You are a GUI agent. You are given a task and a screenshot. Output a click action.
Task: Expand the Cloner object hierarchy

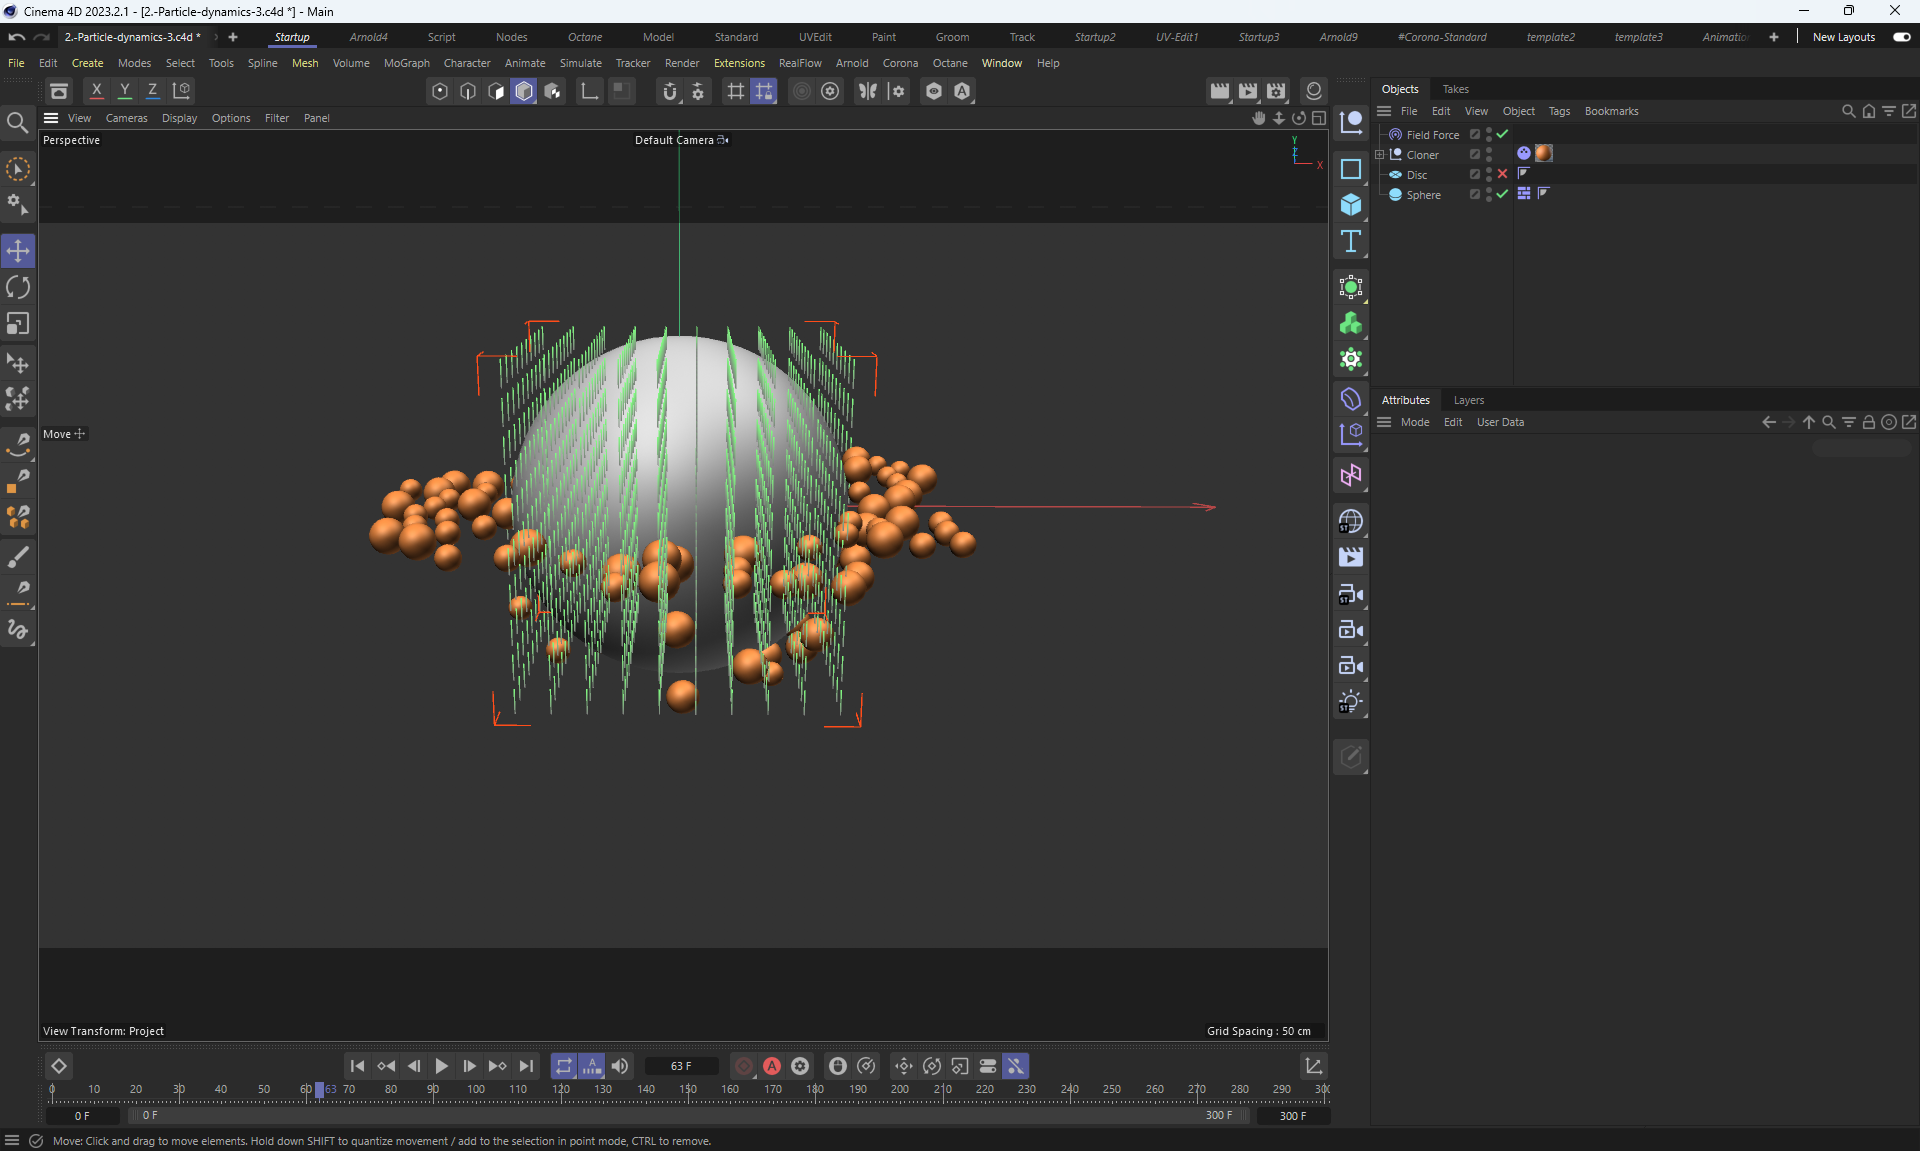1380,155
